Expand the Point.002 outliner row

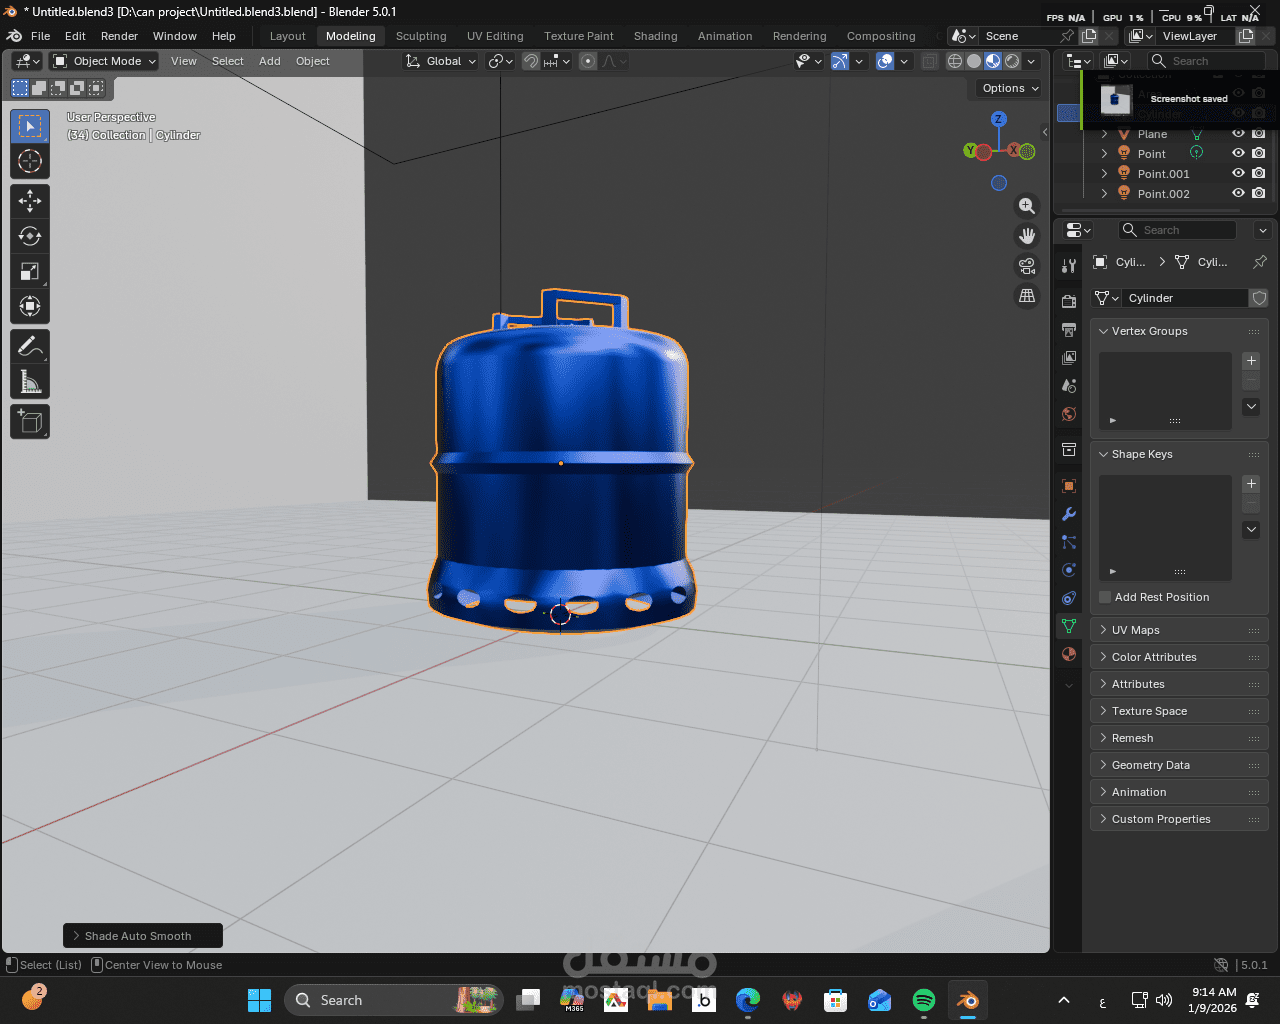(1104, 194)
